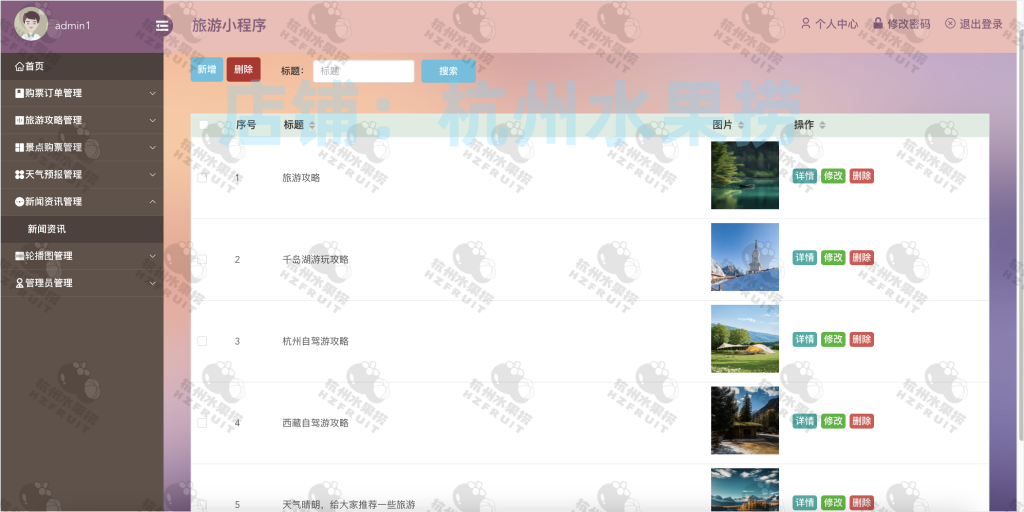Image resolution: width=1024 pixels, height=512 pixels.
Task: Check the row for 旅游攻略
Action: (202, 177)
